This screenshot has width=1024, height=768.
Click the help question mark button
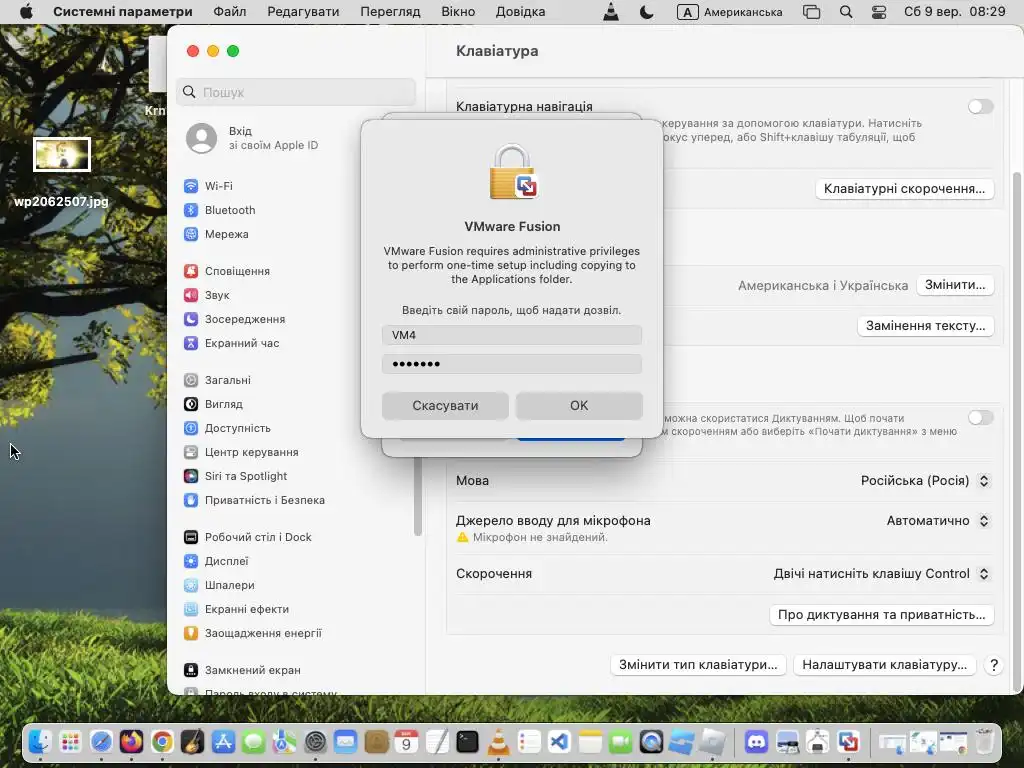coord(993,665)
